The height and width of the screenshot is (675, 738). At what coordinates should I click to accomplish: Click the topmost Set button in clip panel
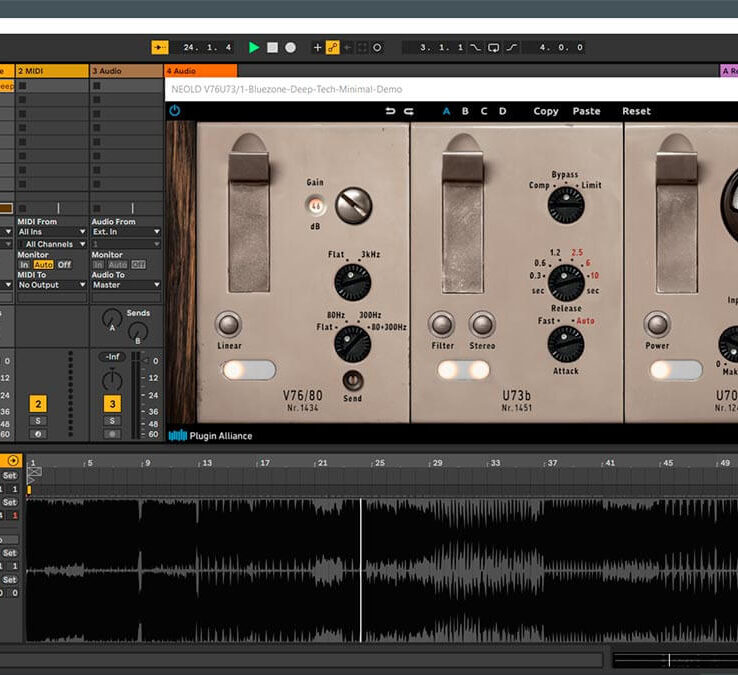(9, 475)
